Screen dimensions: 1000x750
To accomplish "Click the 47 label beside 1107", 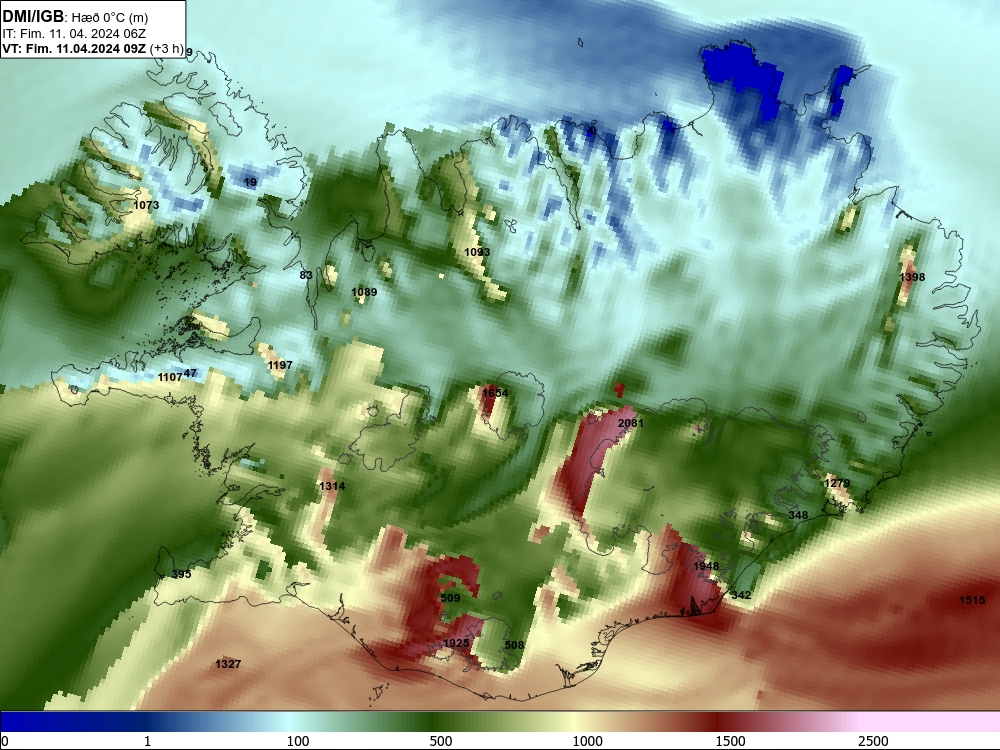I will (190, 373).
